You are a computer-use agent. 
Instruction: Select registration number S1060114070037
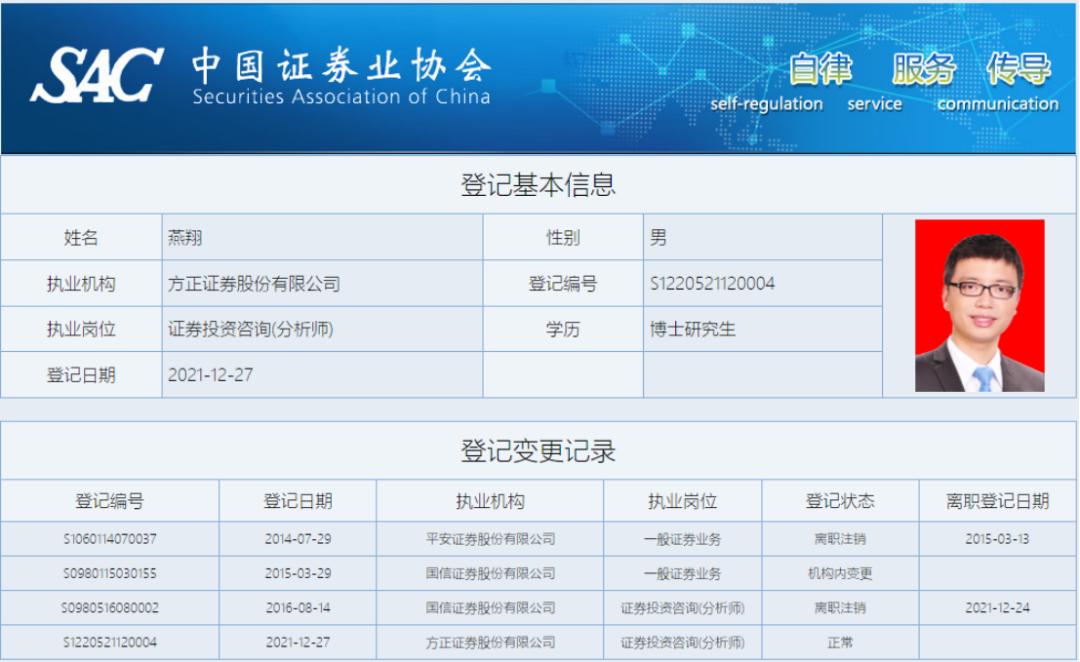click(110, 539)
